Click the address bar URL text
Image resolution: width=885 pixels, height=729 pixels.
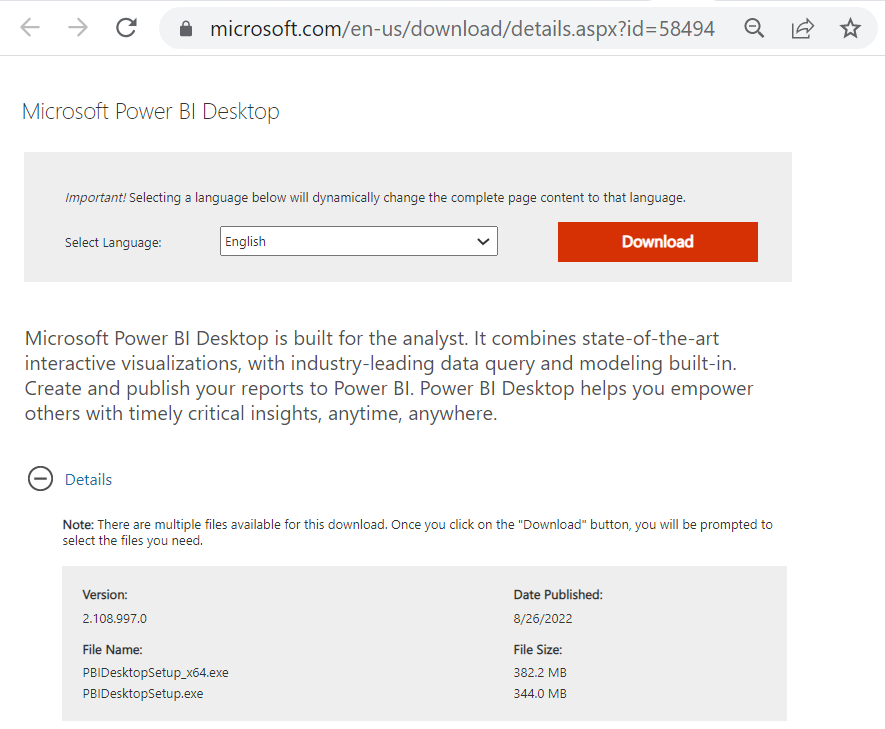click(462, 29)
